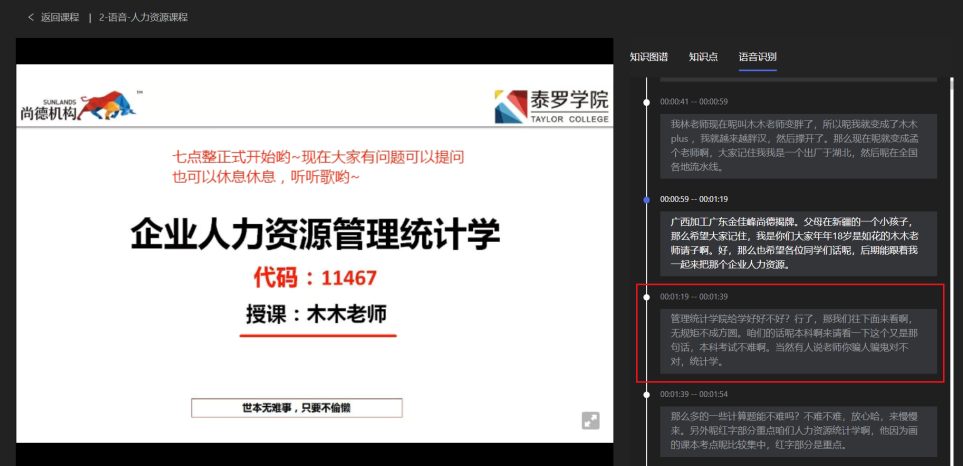Viewport: 963px width, 466px height.
Task: Click the timeline dot at 00:00:41
Action: coord(646,102)
